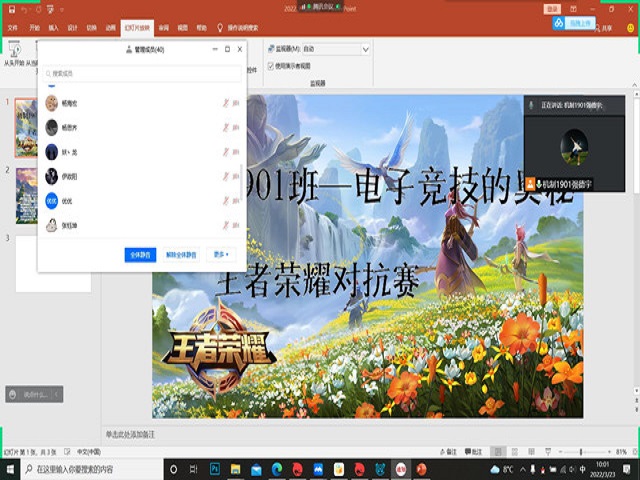This screenshot has width=640, height=480.
Task: Click the zoom in plus button
Action: point(609,452)
